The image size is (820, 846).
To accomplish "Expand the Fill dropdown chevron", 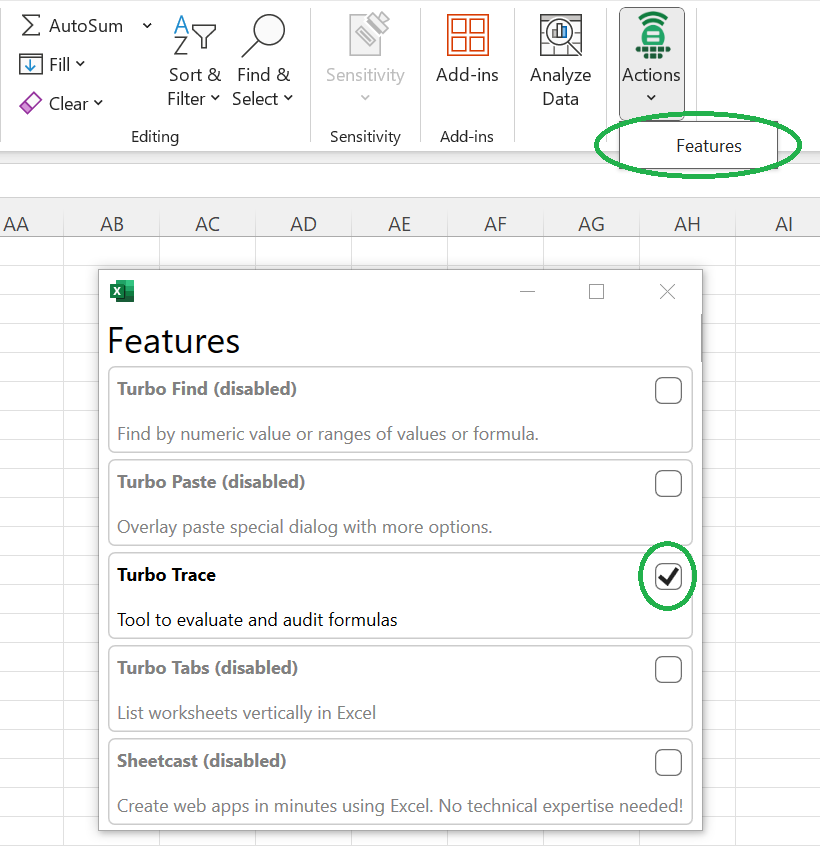I will click(80, 64).
